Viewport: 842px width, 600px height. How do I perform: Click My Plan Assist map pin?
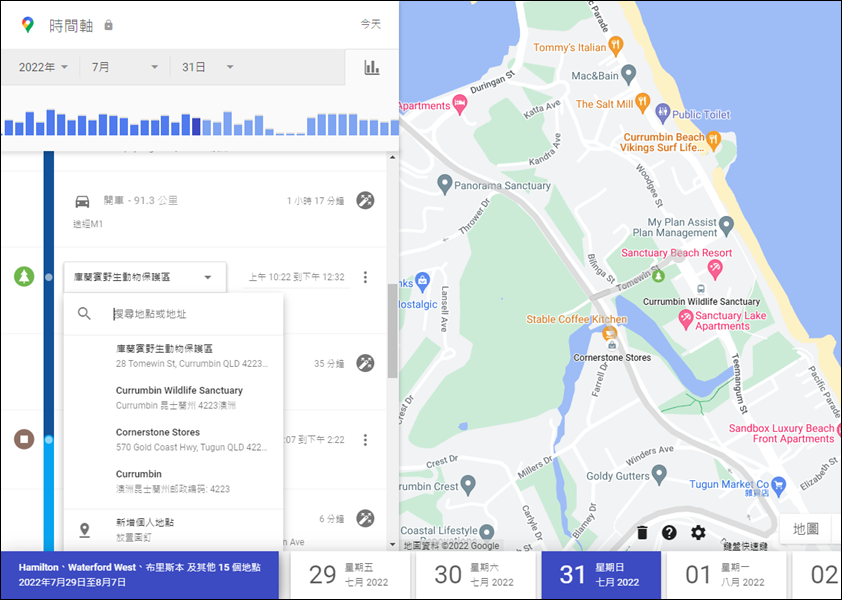(727, 226)
